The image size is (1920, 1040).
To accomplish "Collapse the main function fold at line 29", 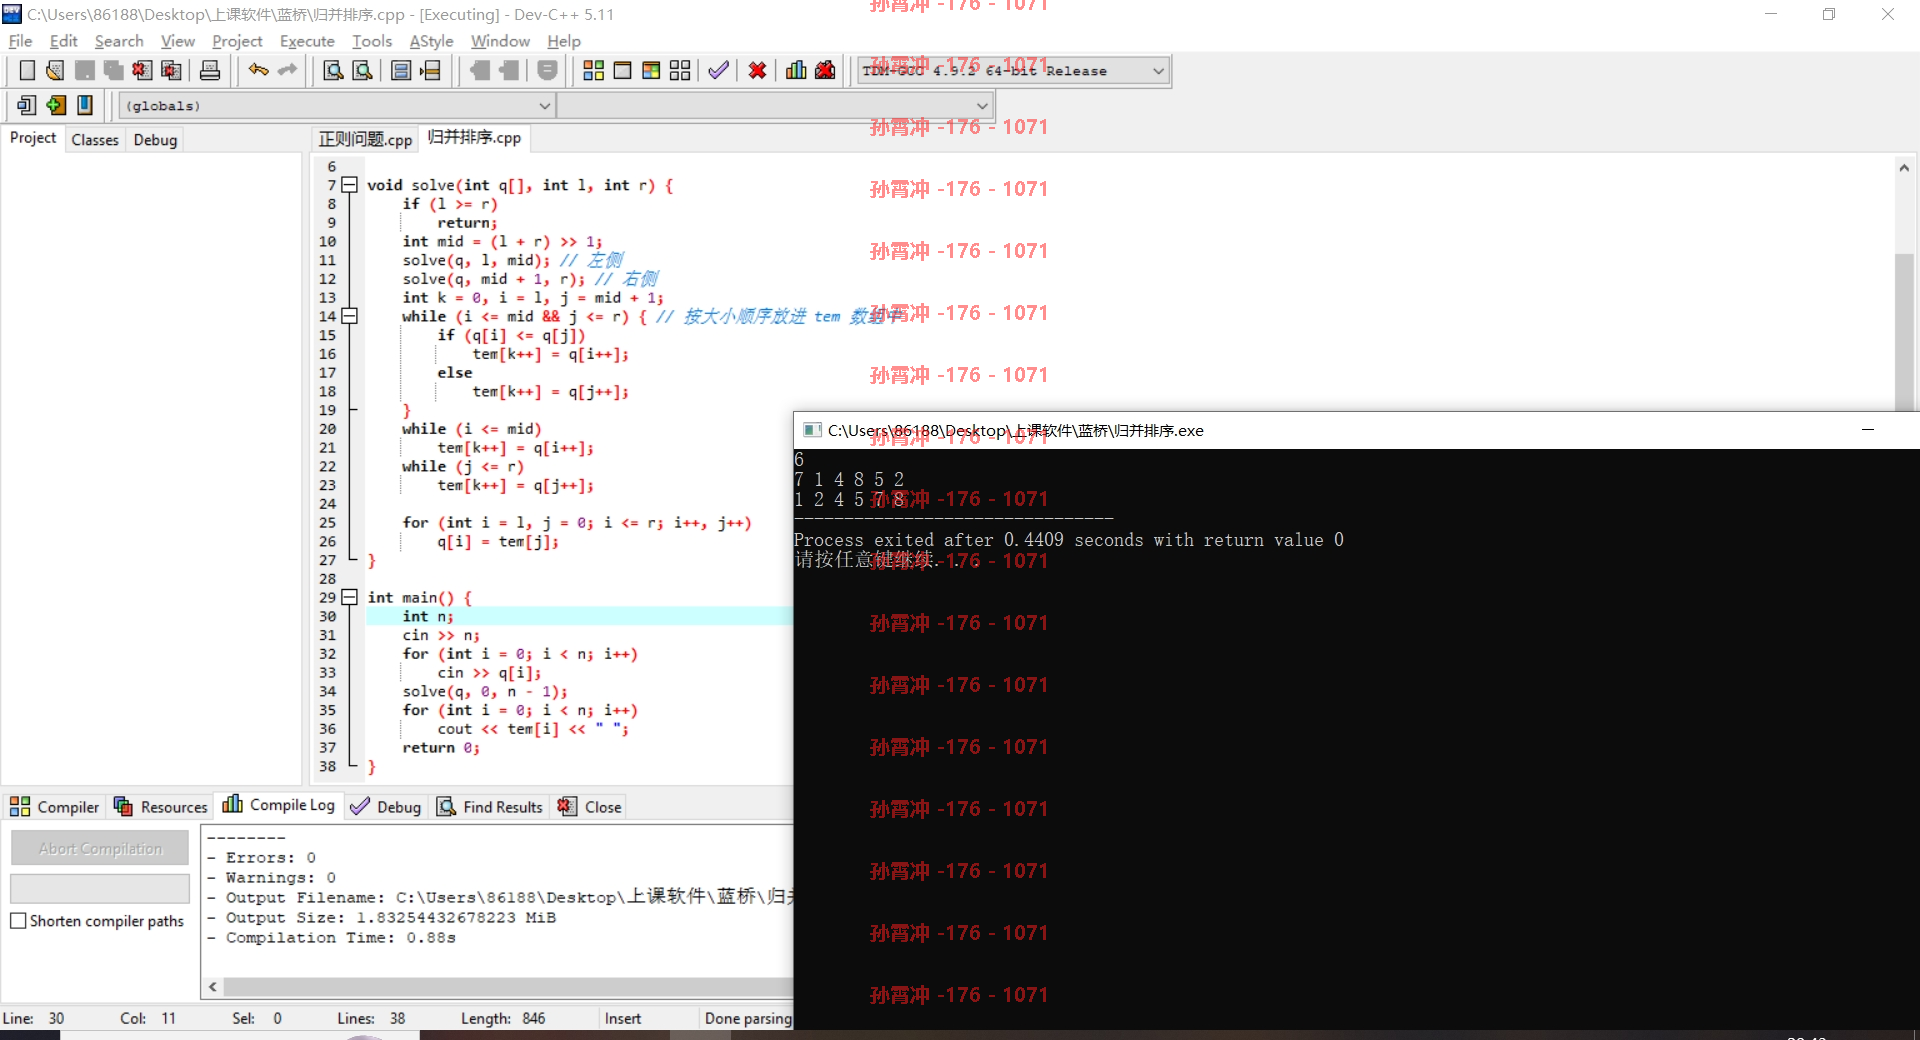I will click(349, 597).
